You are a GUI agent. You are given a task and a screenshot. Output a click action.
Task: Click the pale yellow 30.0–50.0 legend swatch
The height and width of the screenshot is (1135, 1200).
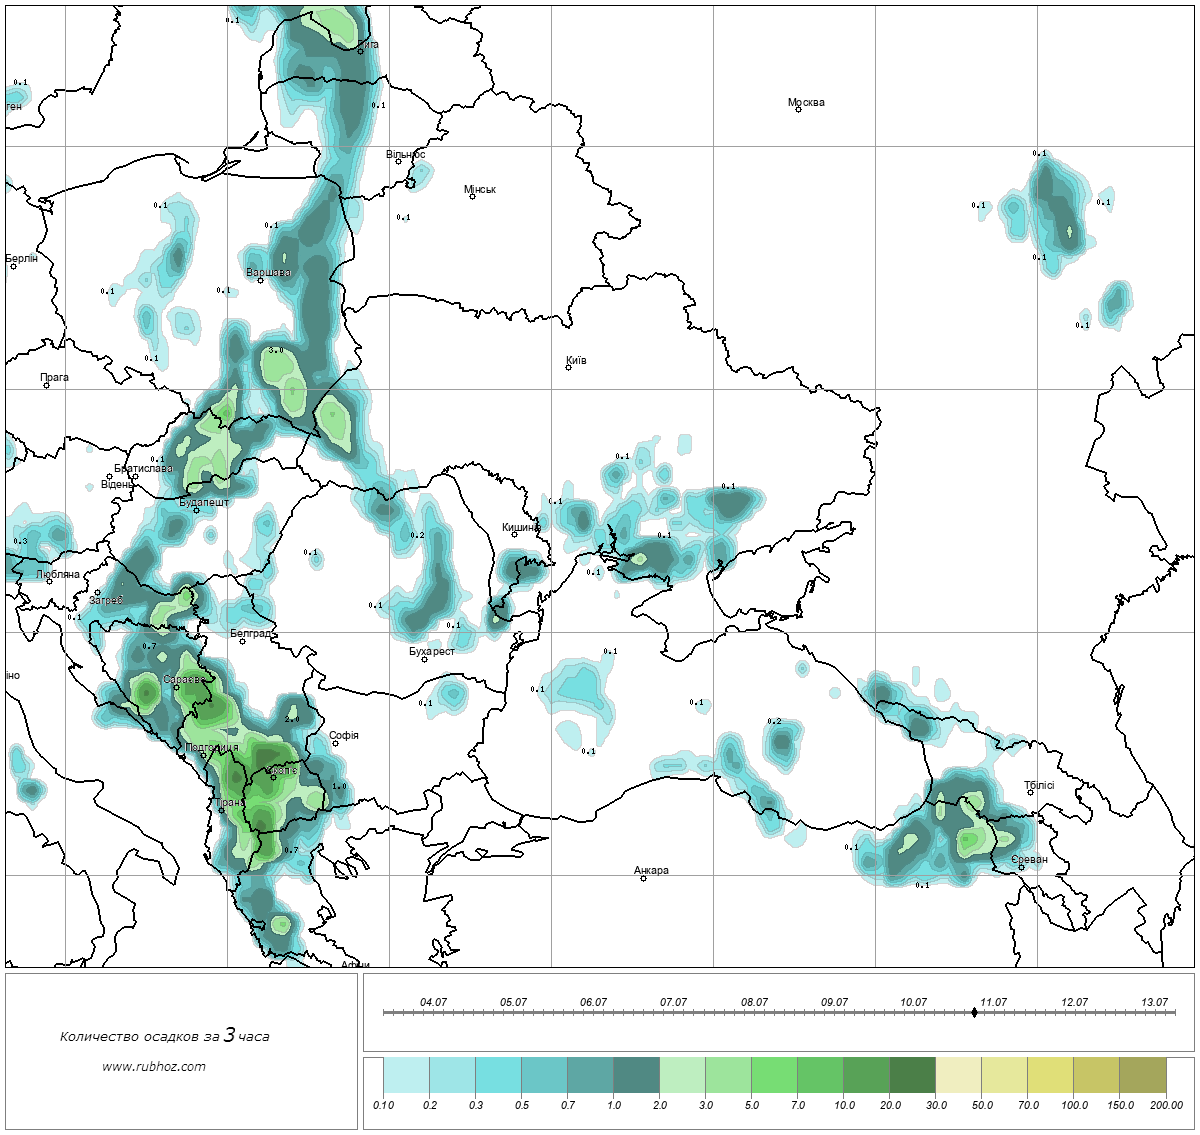point(958,1077)
